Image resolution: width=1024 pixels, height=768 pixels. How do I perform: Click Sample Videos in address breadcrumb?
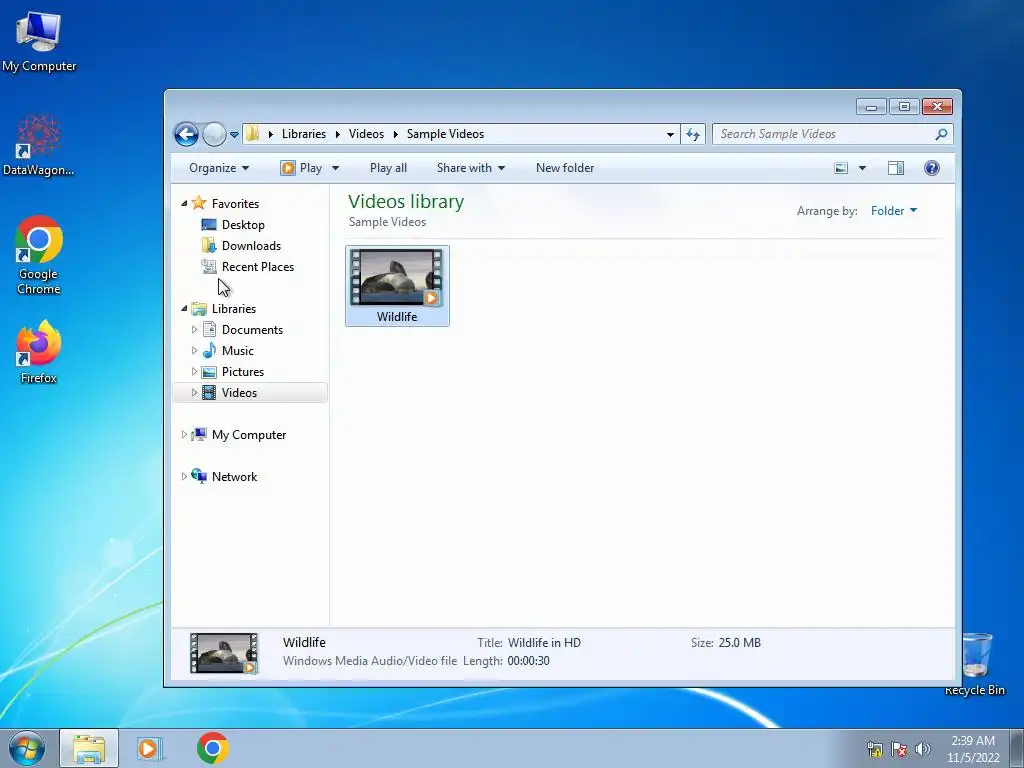coord(445,134)
